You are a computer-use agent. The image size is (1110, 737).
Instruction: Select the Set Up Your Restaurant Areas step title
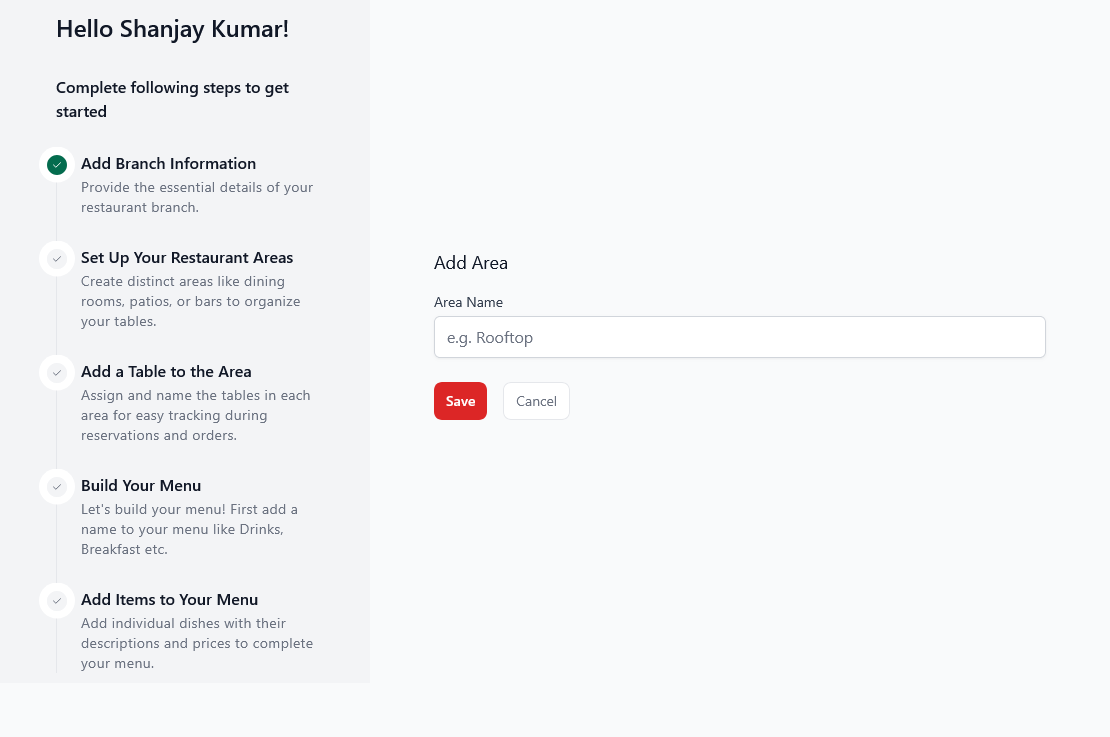point(187,257)
